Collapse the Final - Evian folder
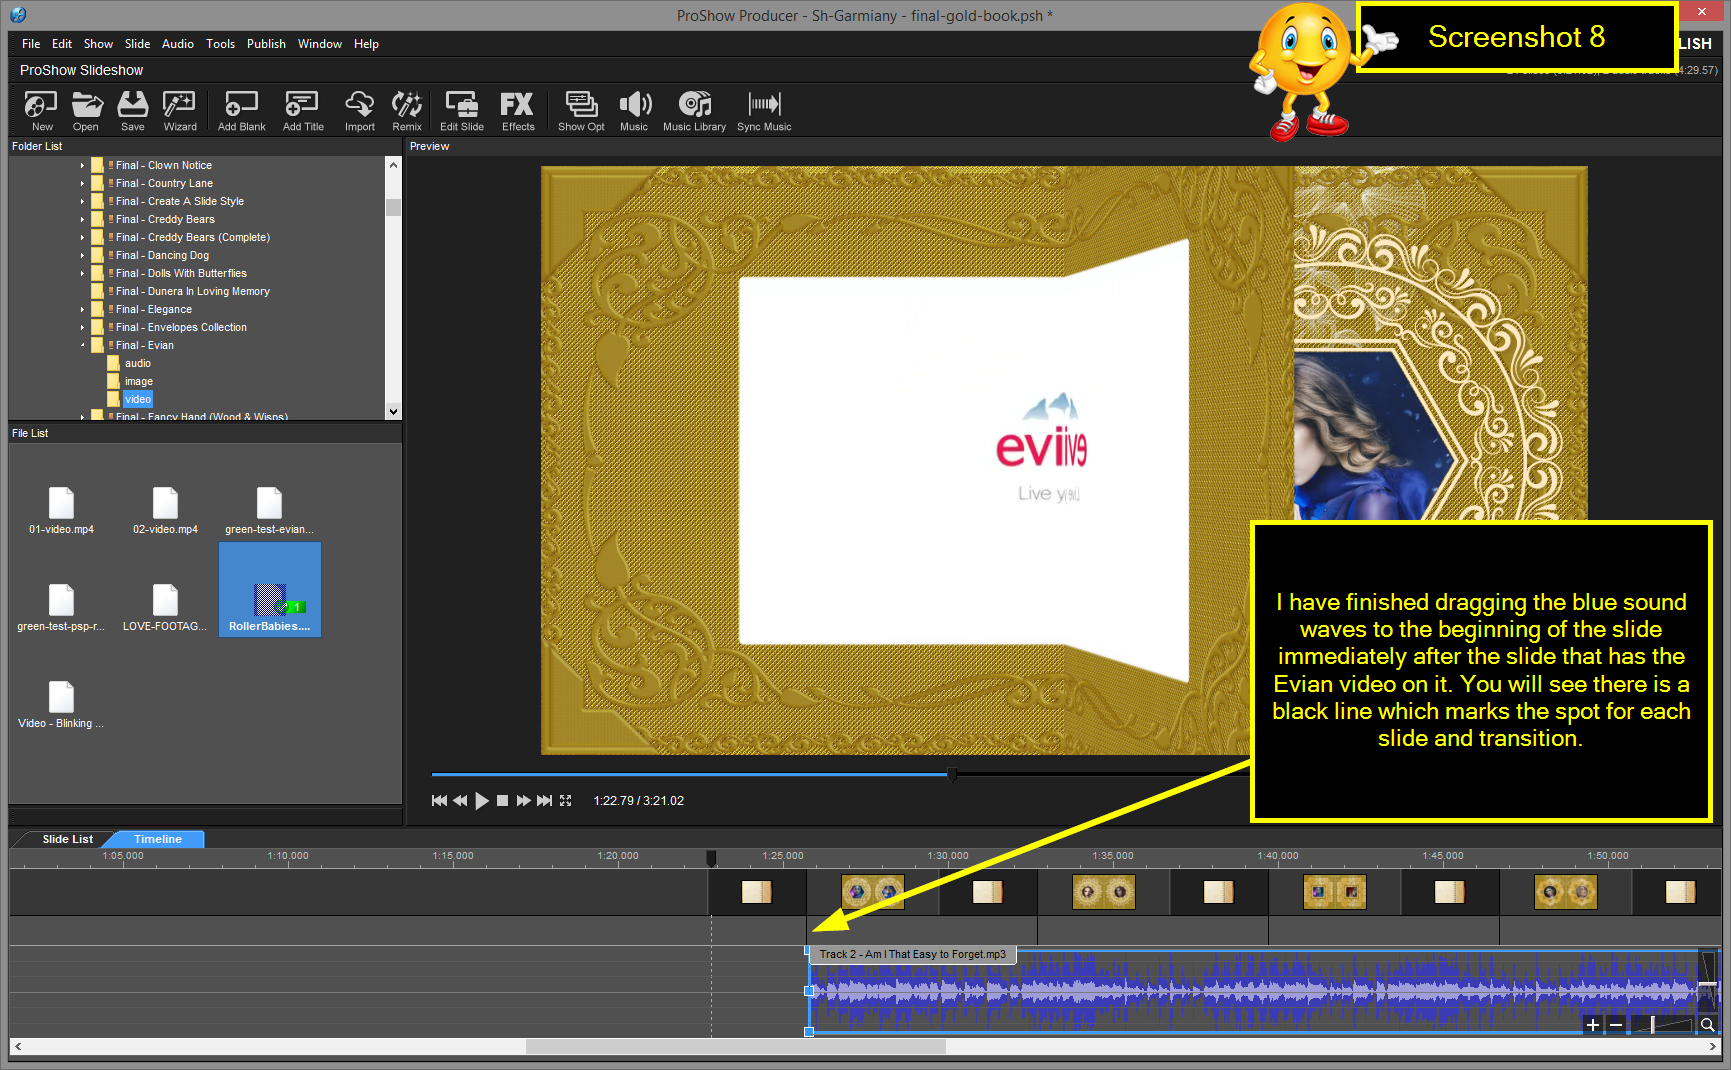The image size is (1731, 1070). pyautogui.click(x=82, y=346)
